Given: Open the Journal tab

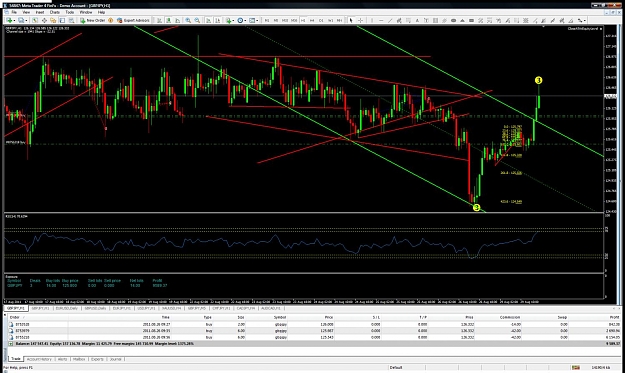Looking at the screenshot, I should tap(115, 359).
